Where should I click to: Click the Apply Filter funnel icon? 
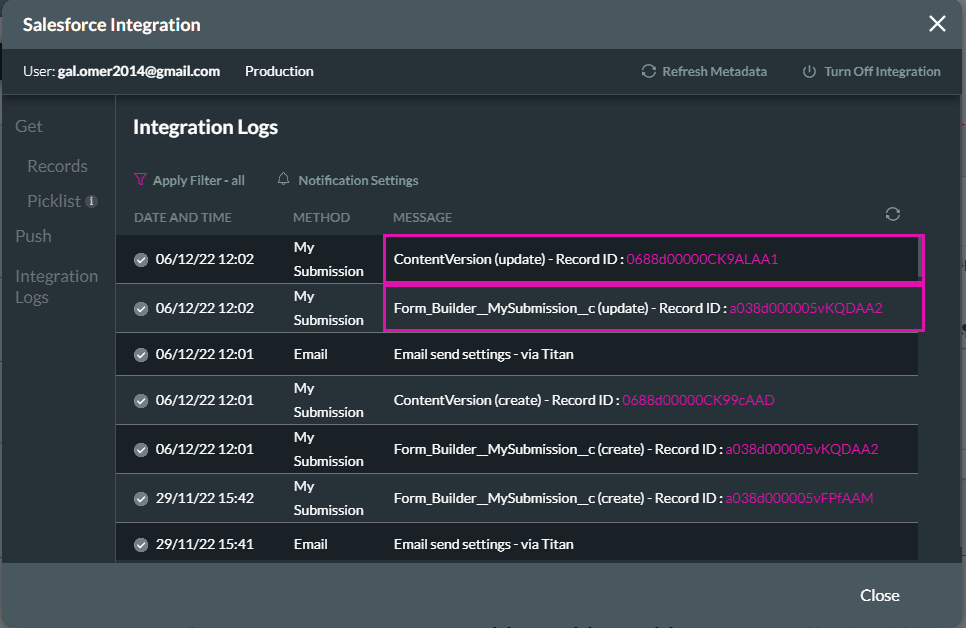pyautogui.click(x=142, y=180)
